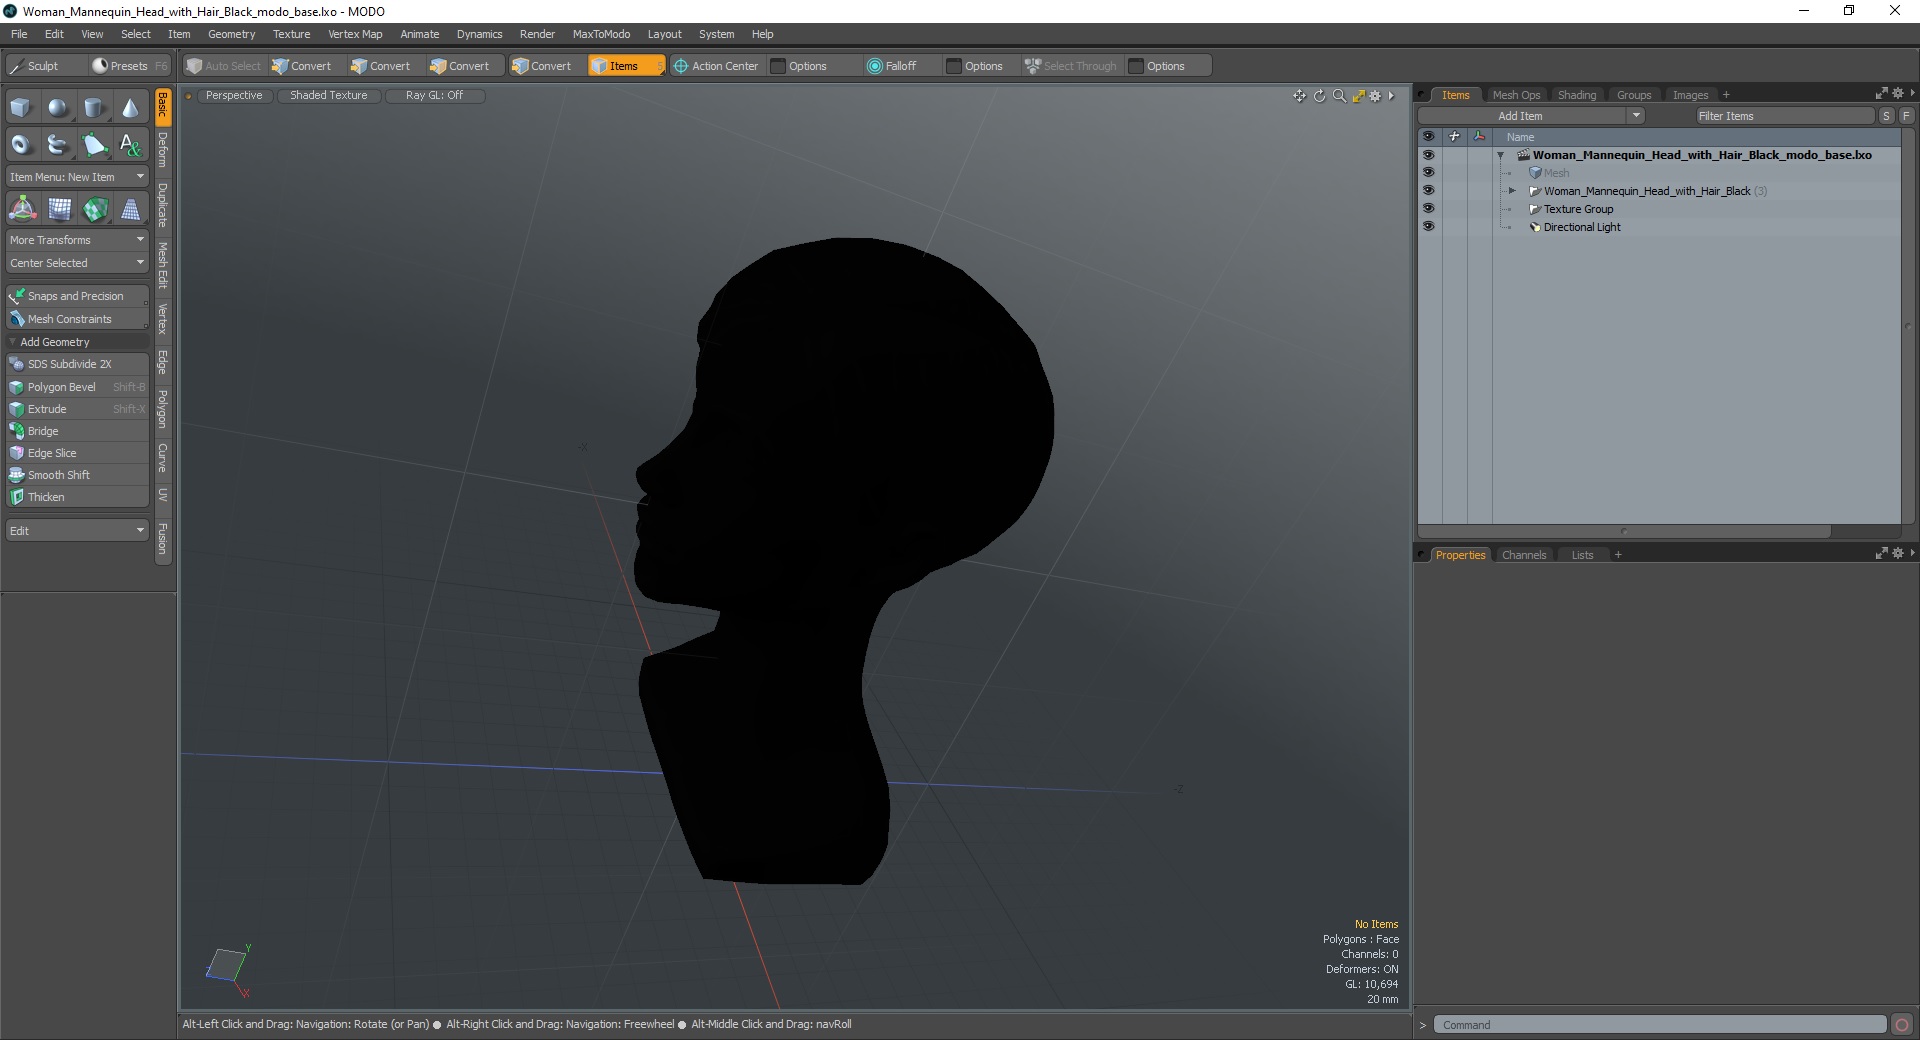Click the viewport rotate icon
The image size is (1920, 1040).
1319,96
